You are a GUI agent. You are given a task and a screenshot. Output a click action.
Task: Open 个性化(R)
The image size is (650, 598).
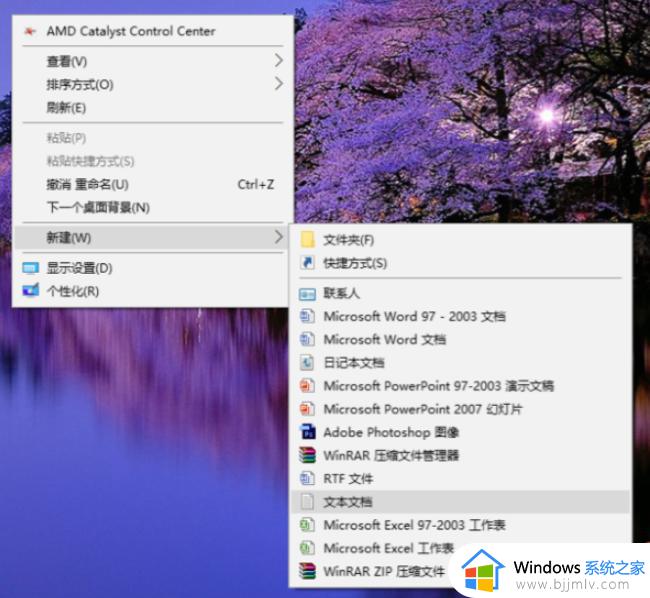[x=153, y=291]
